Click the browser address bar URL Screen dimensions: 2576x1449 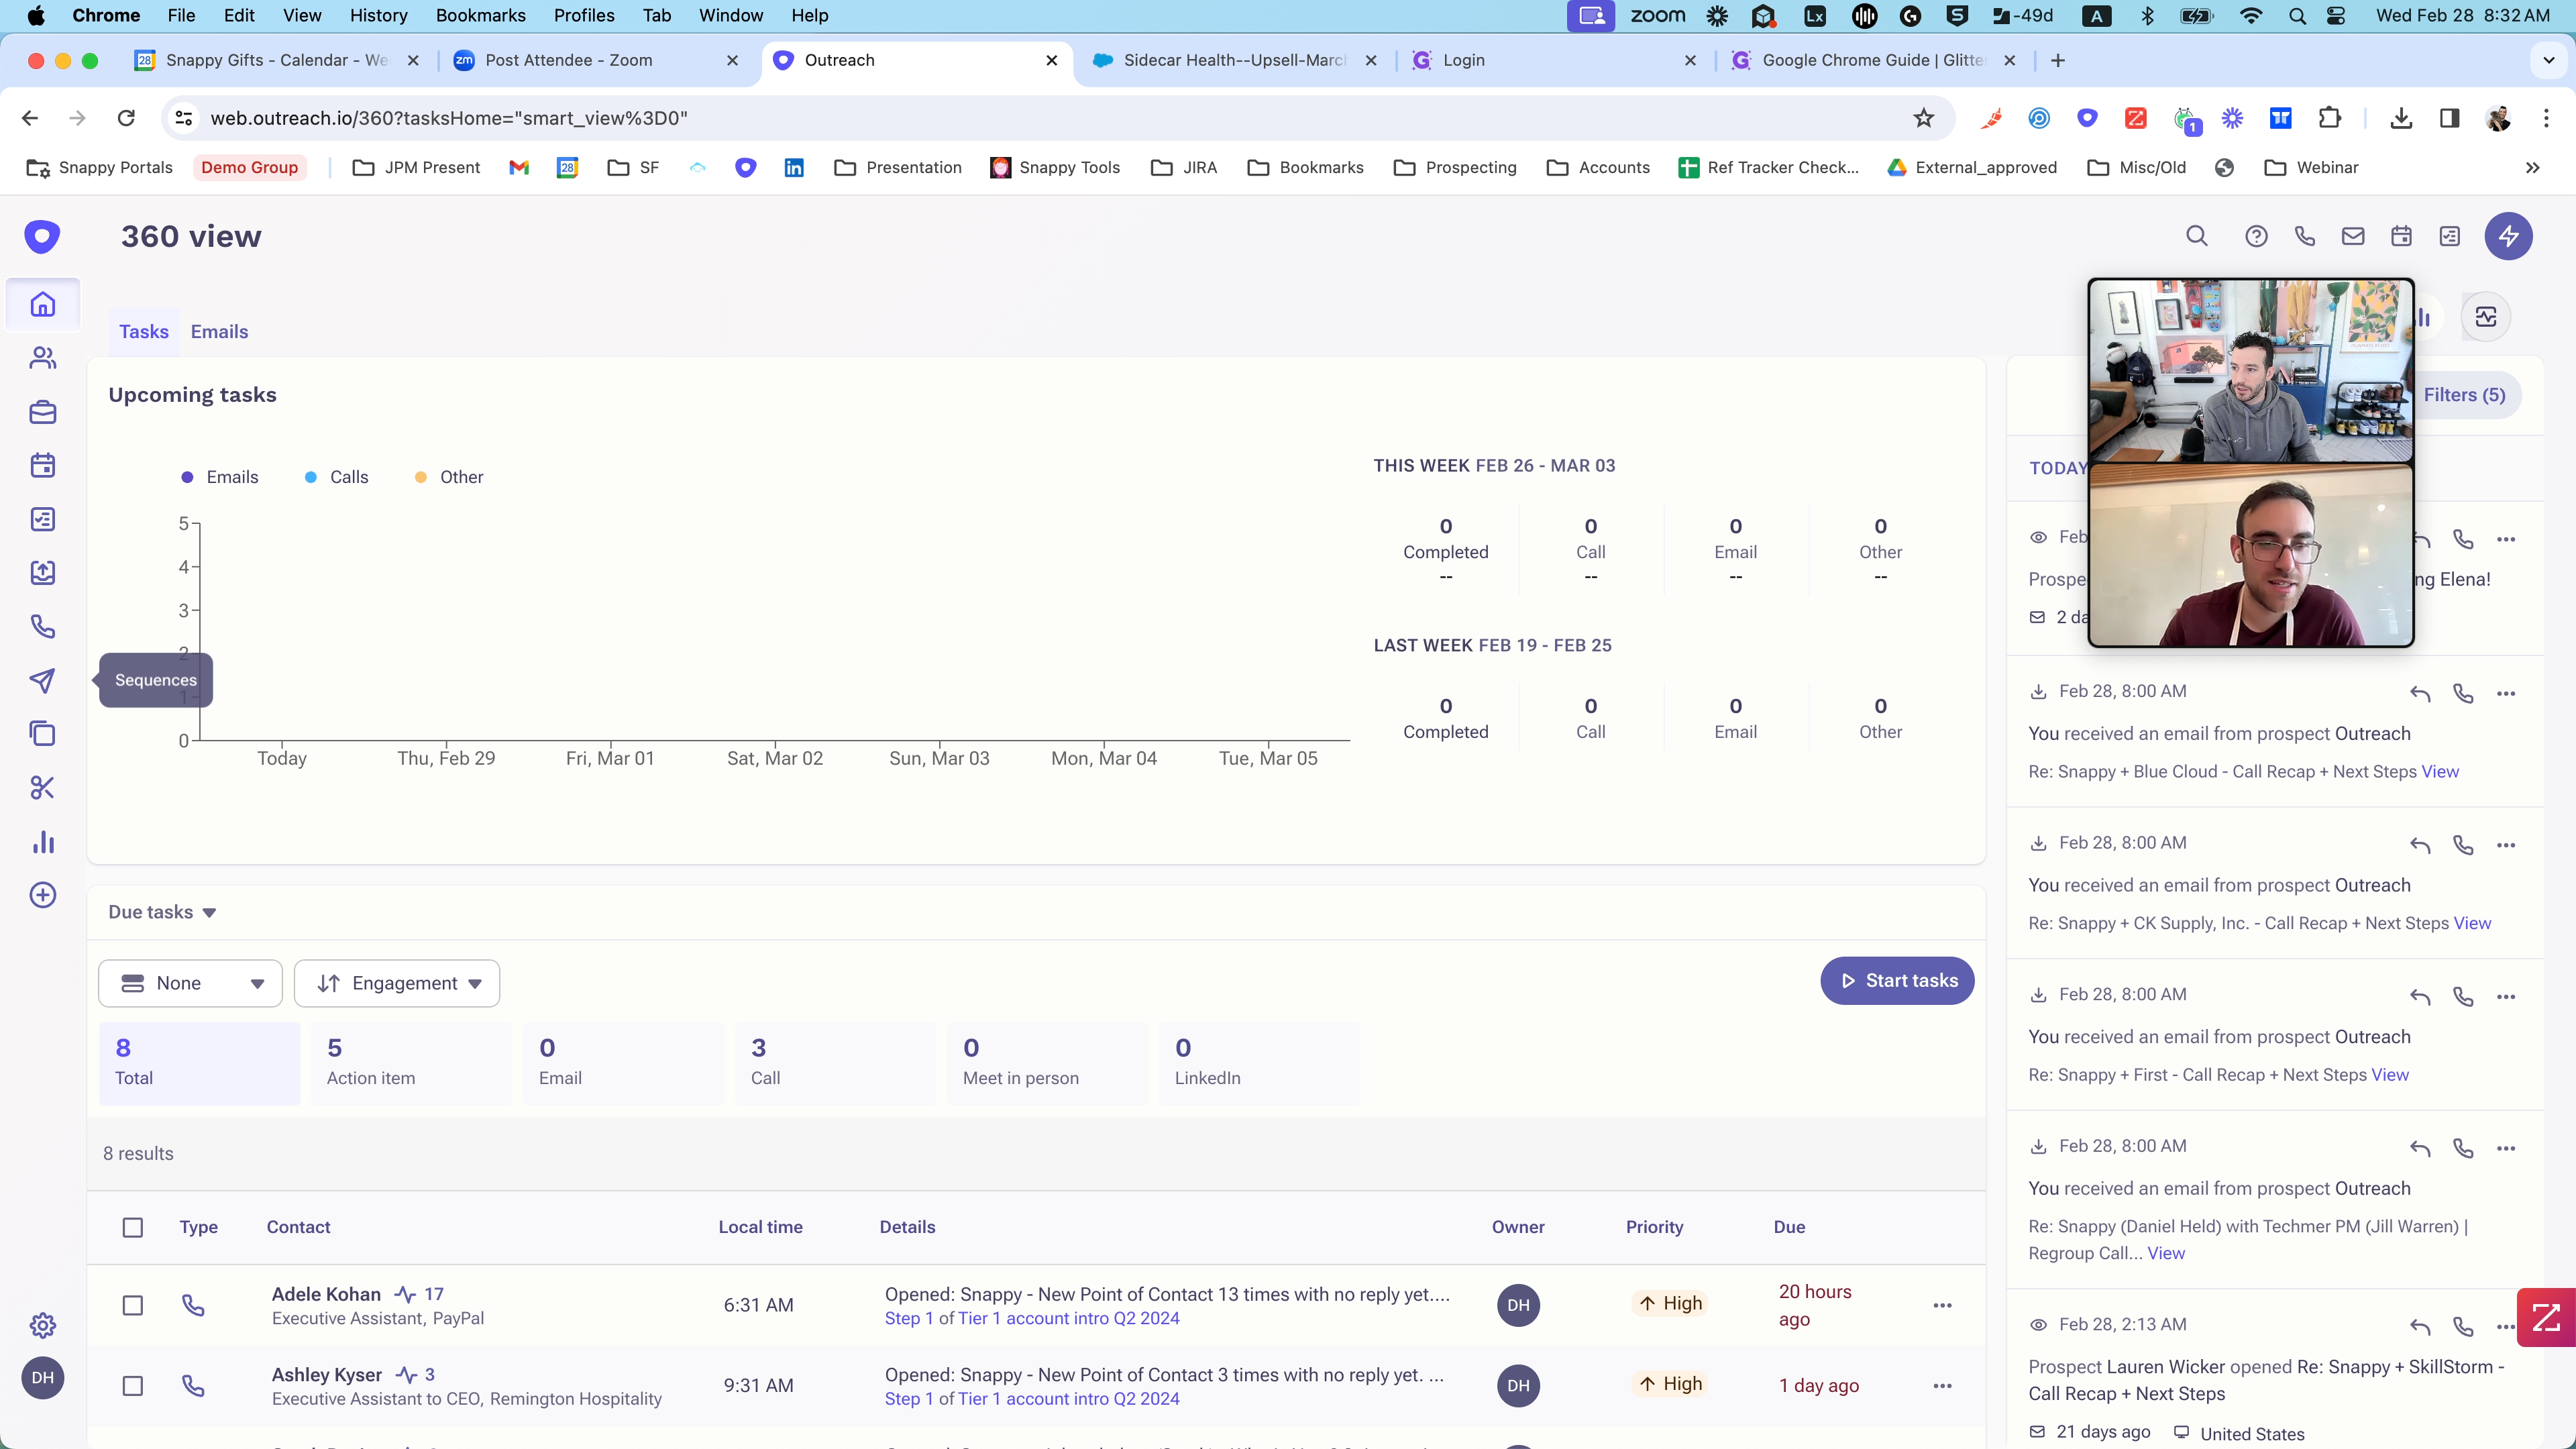449,118
